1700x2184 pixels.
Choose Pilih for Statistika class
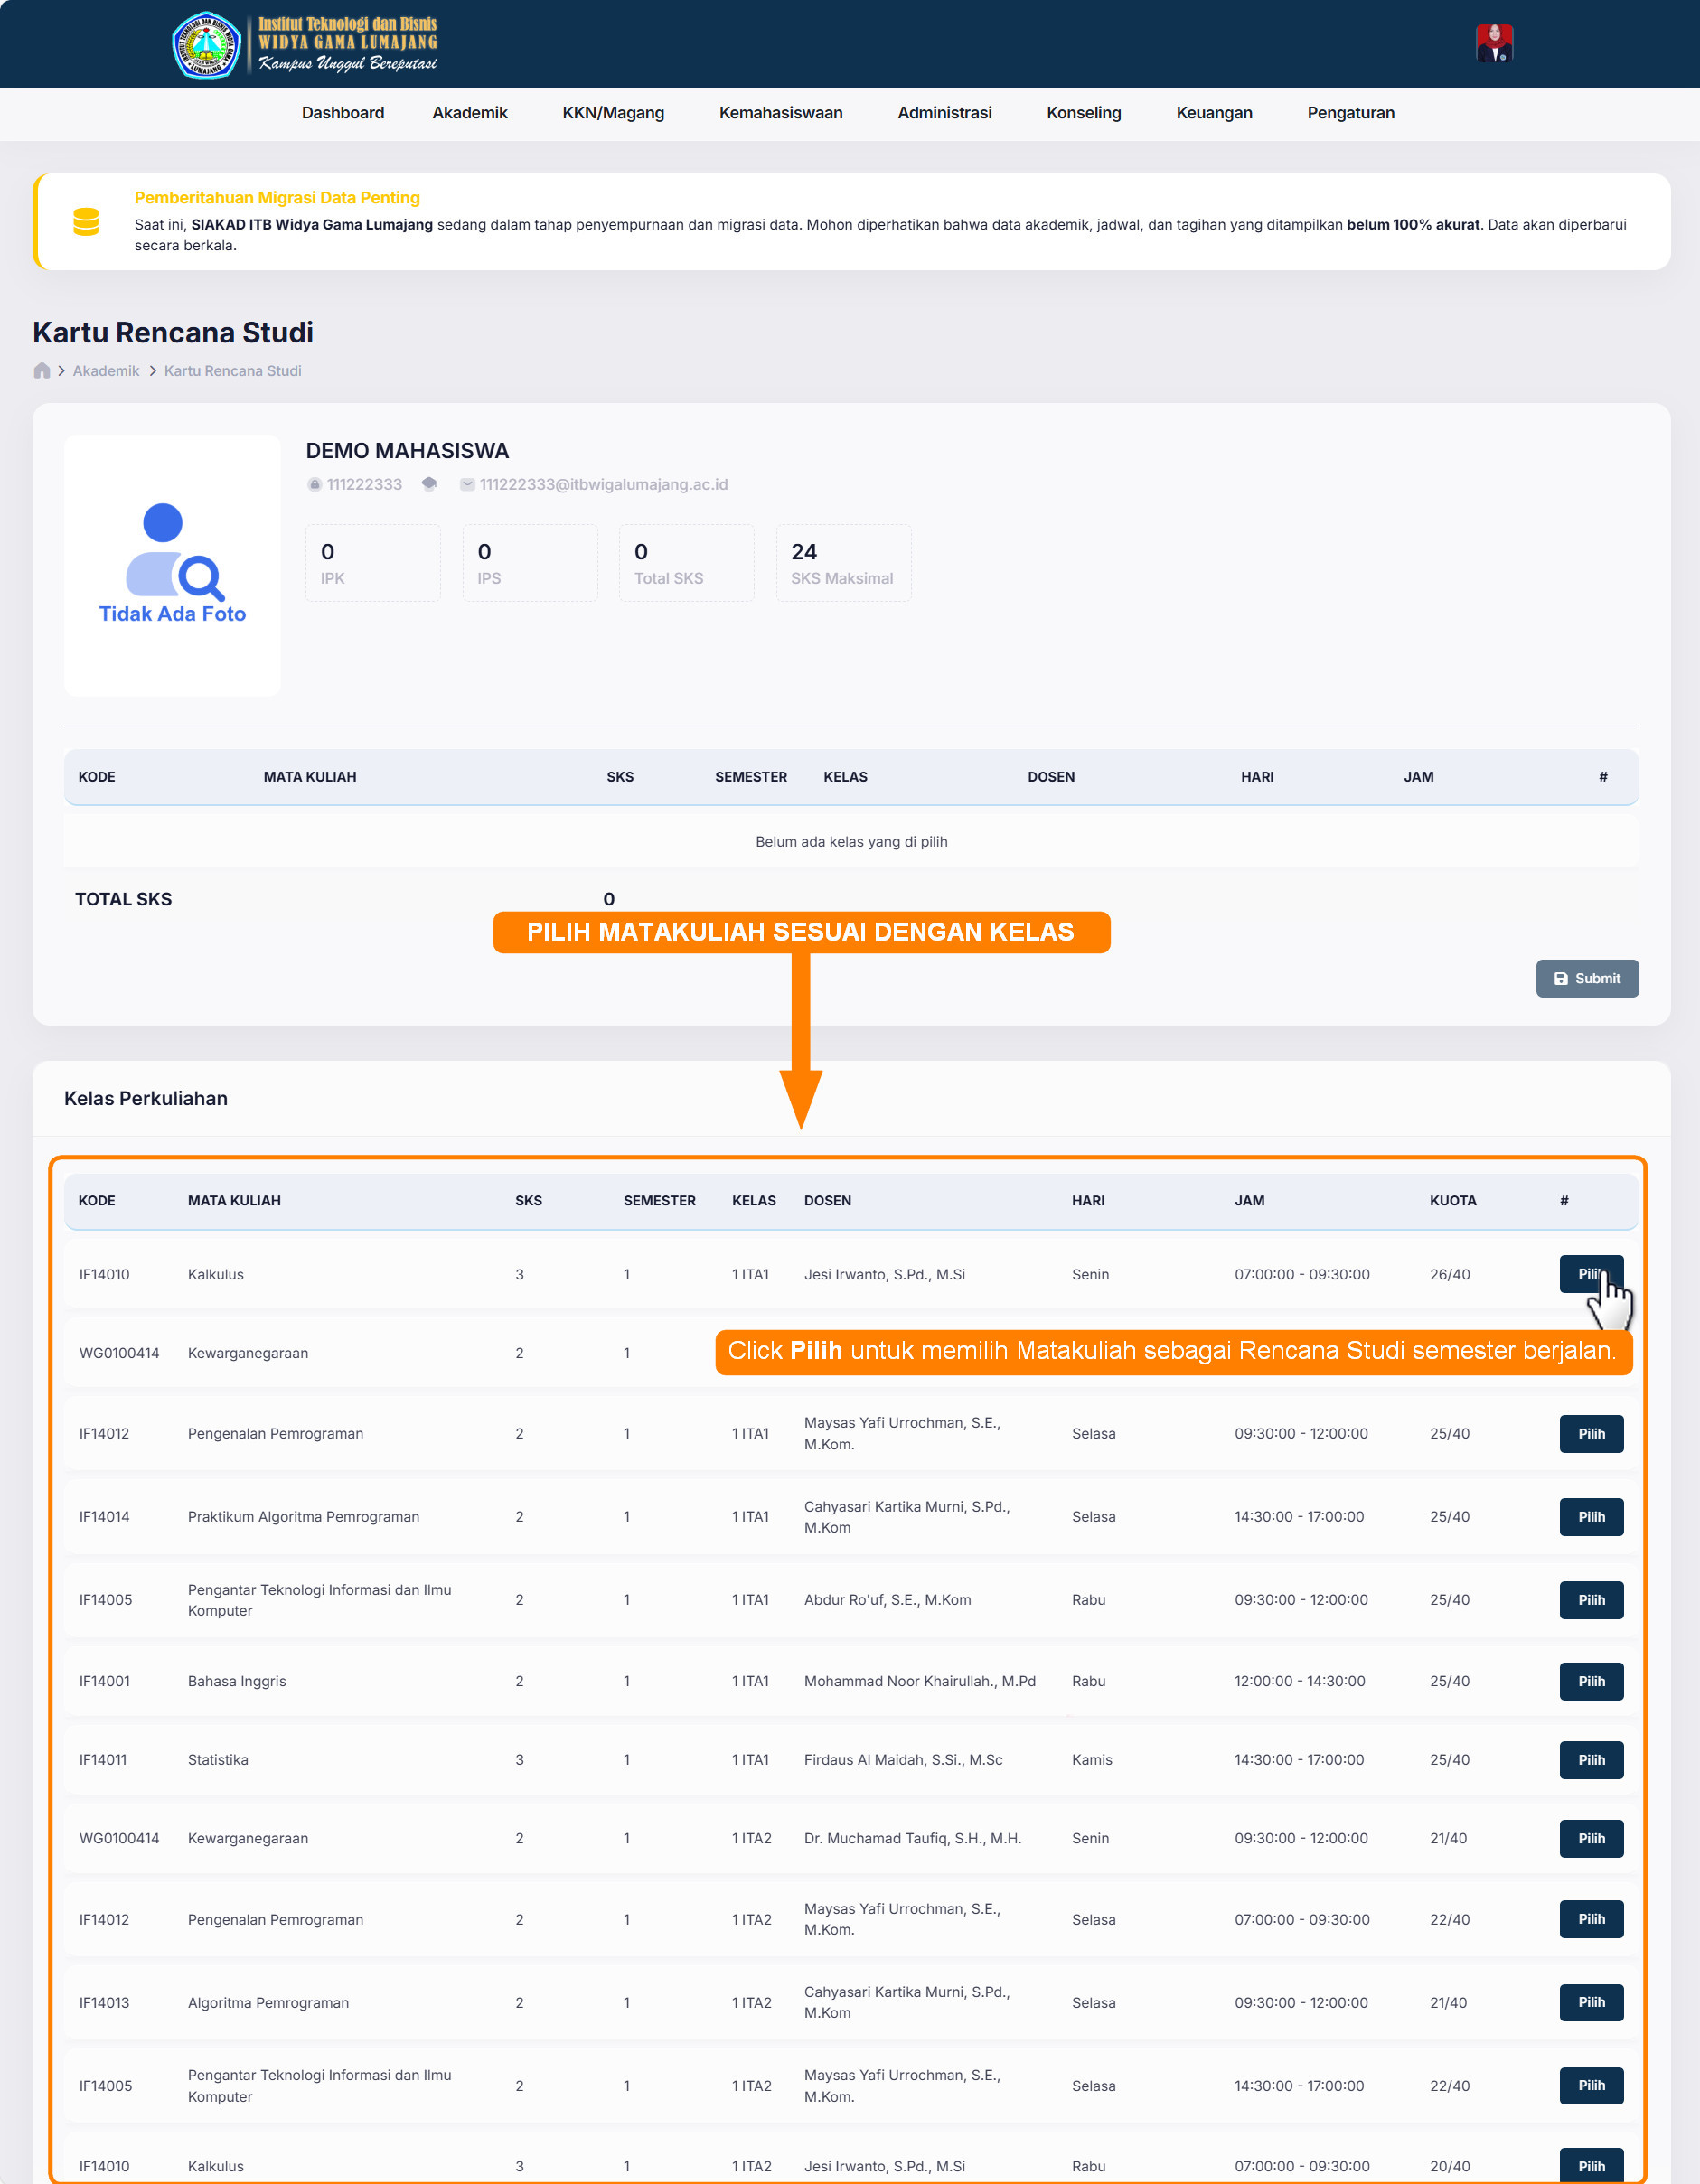coord(1590,1760)
